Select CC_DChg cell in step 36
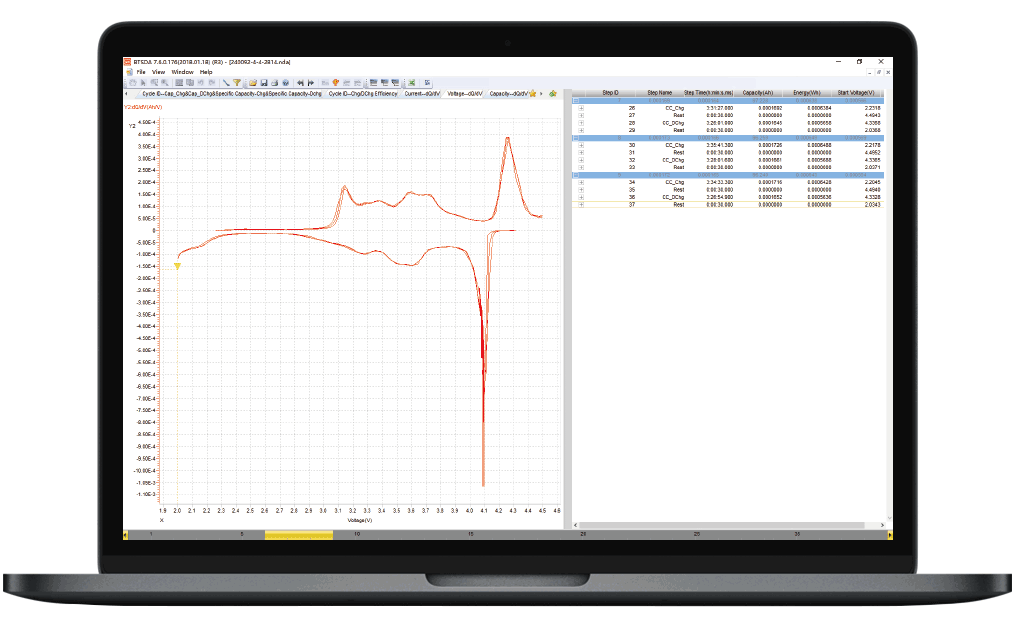The width and height of the screenshot is (1019, 618). coord(673,197)
